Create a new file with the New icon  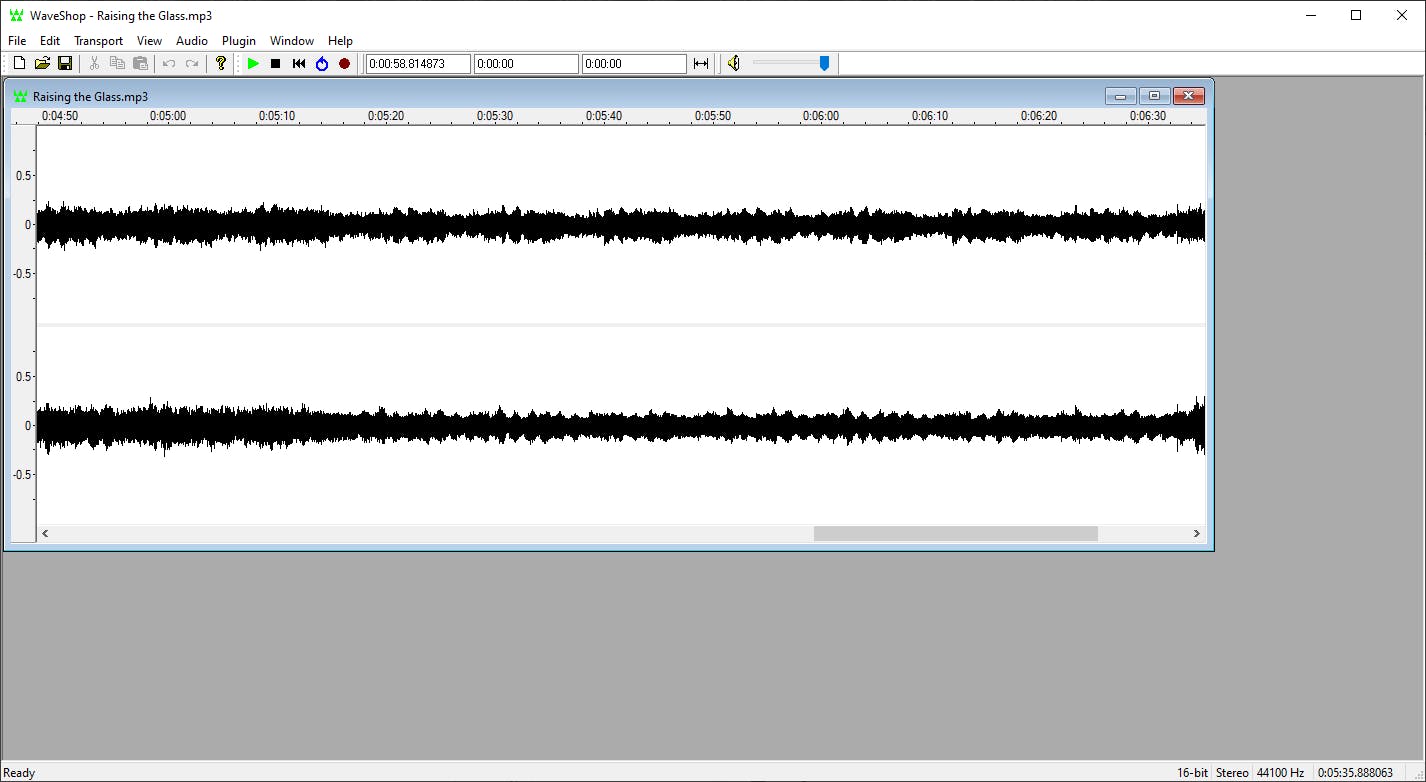[x=19, y=64]
